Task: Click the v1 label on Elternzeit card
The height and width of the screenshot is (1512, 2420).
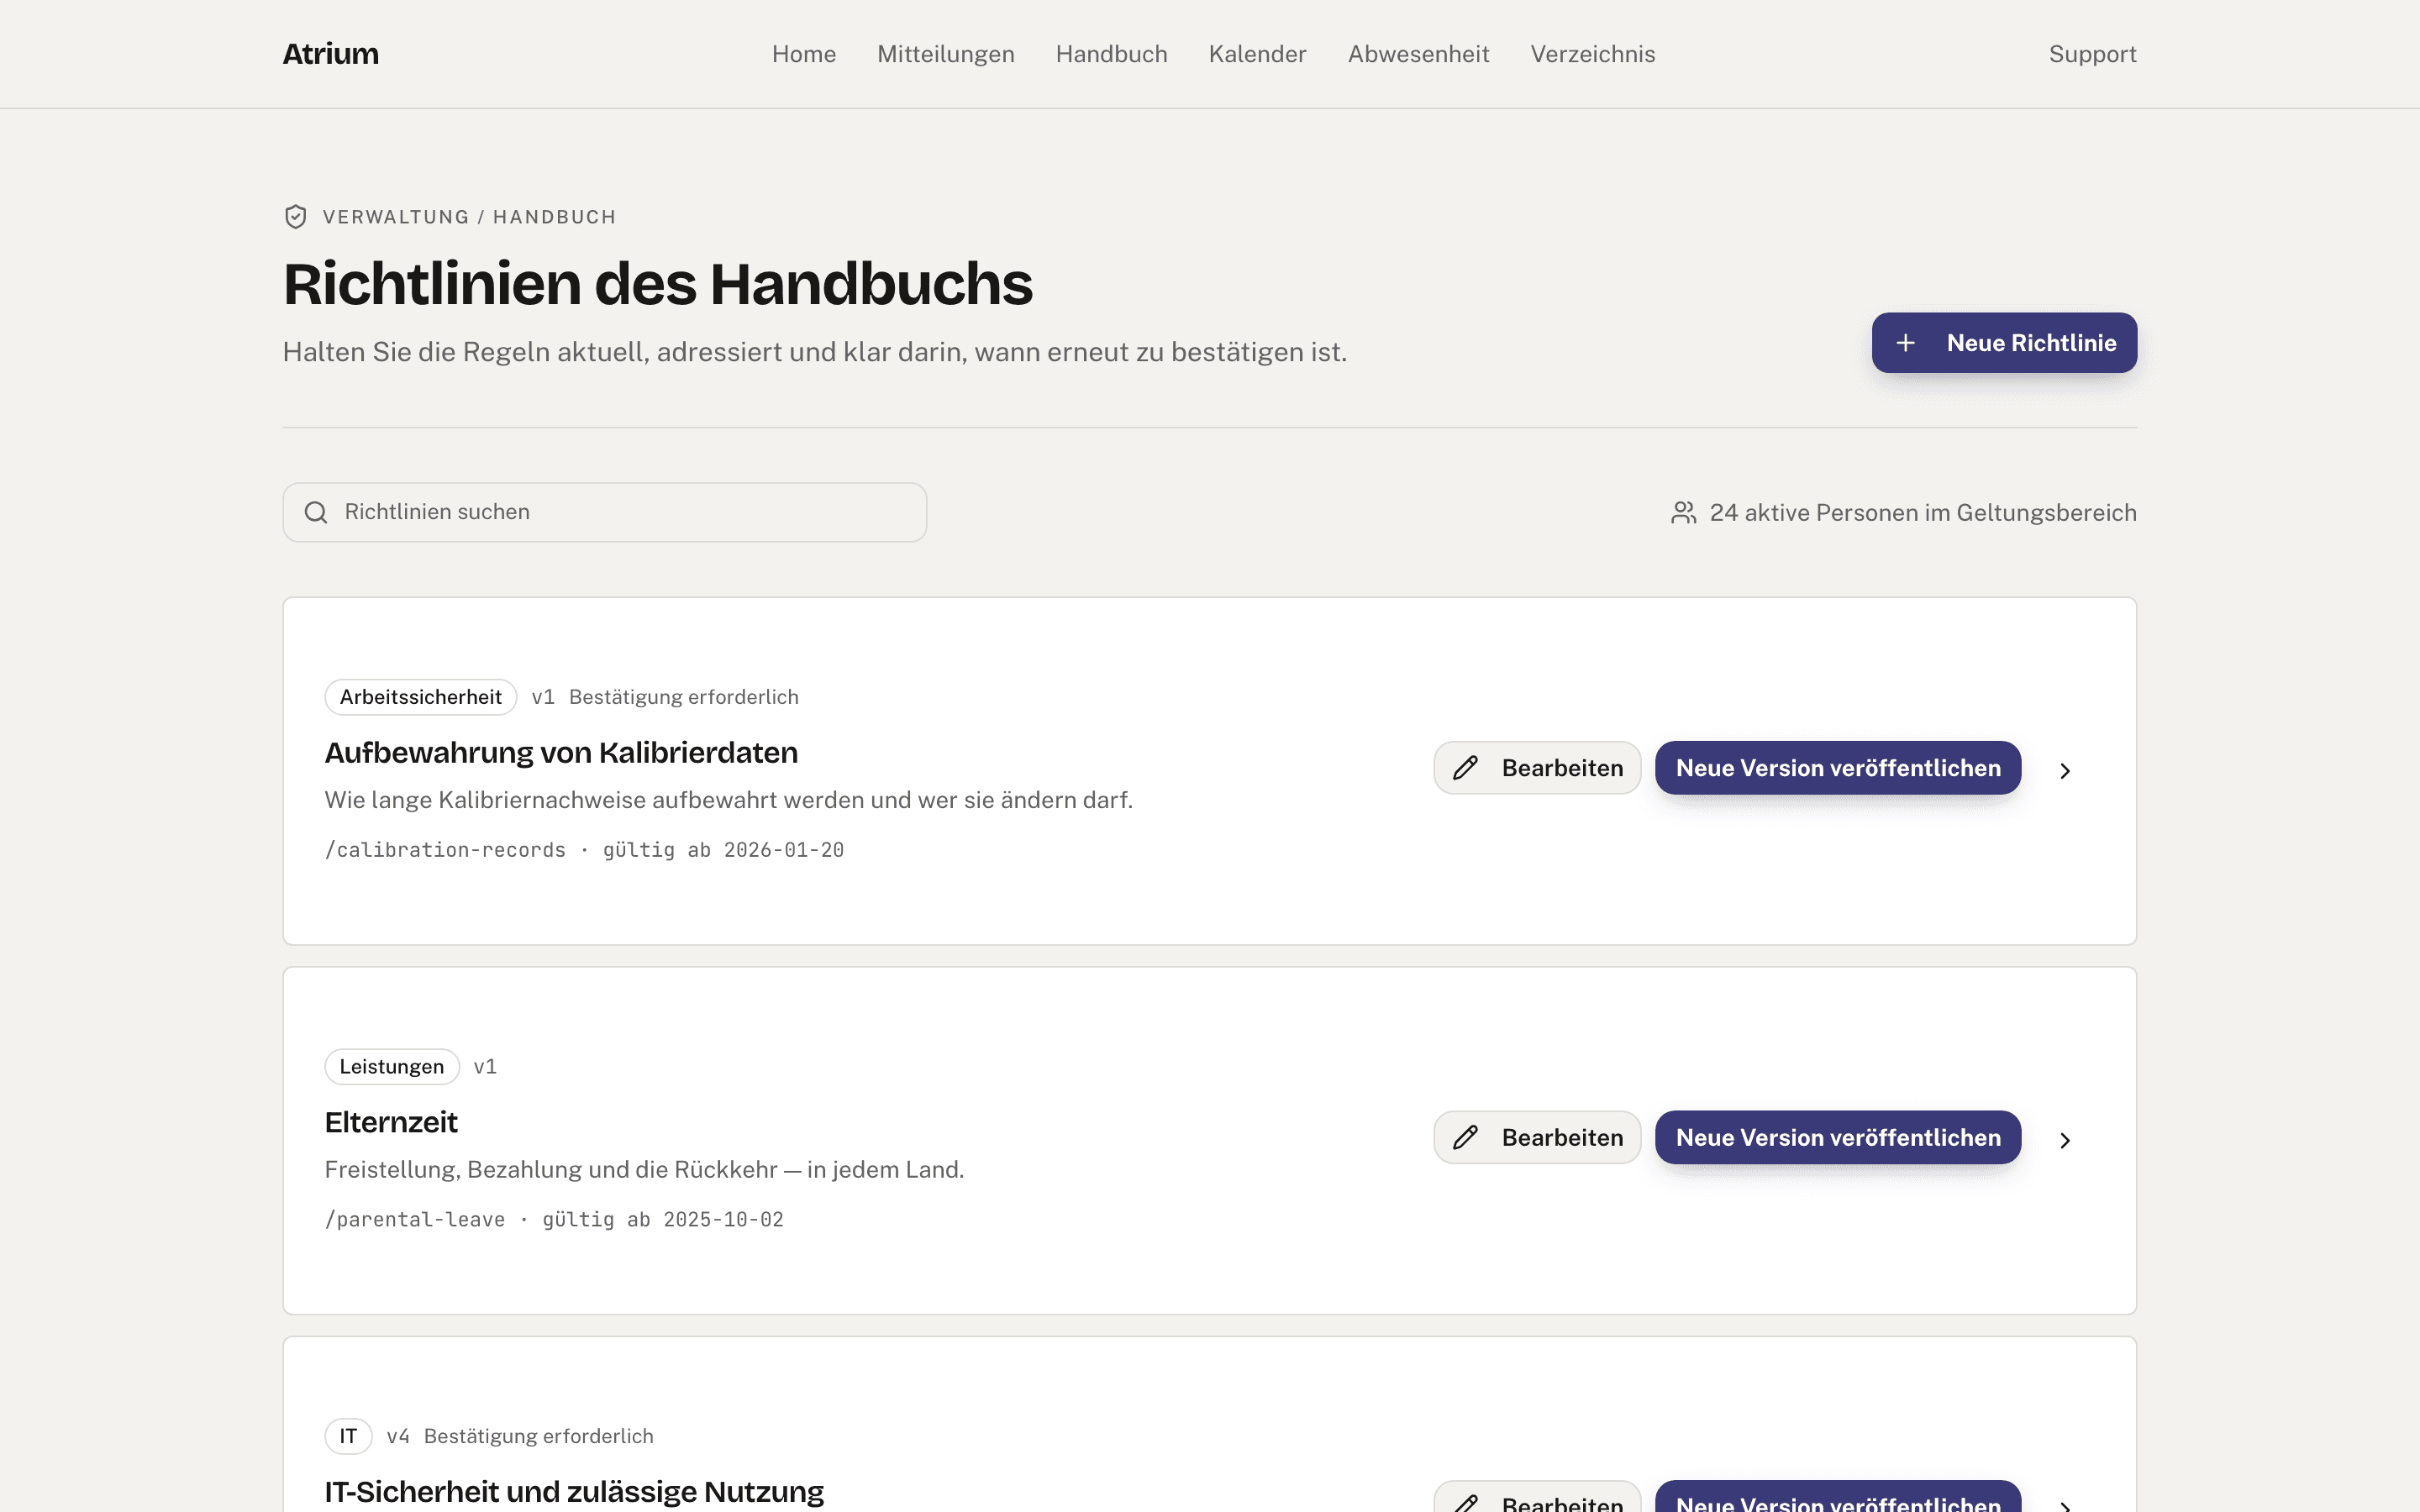Action: (x=485, y=1067)
